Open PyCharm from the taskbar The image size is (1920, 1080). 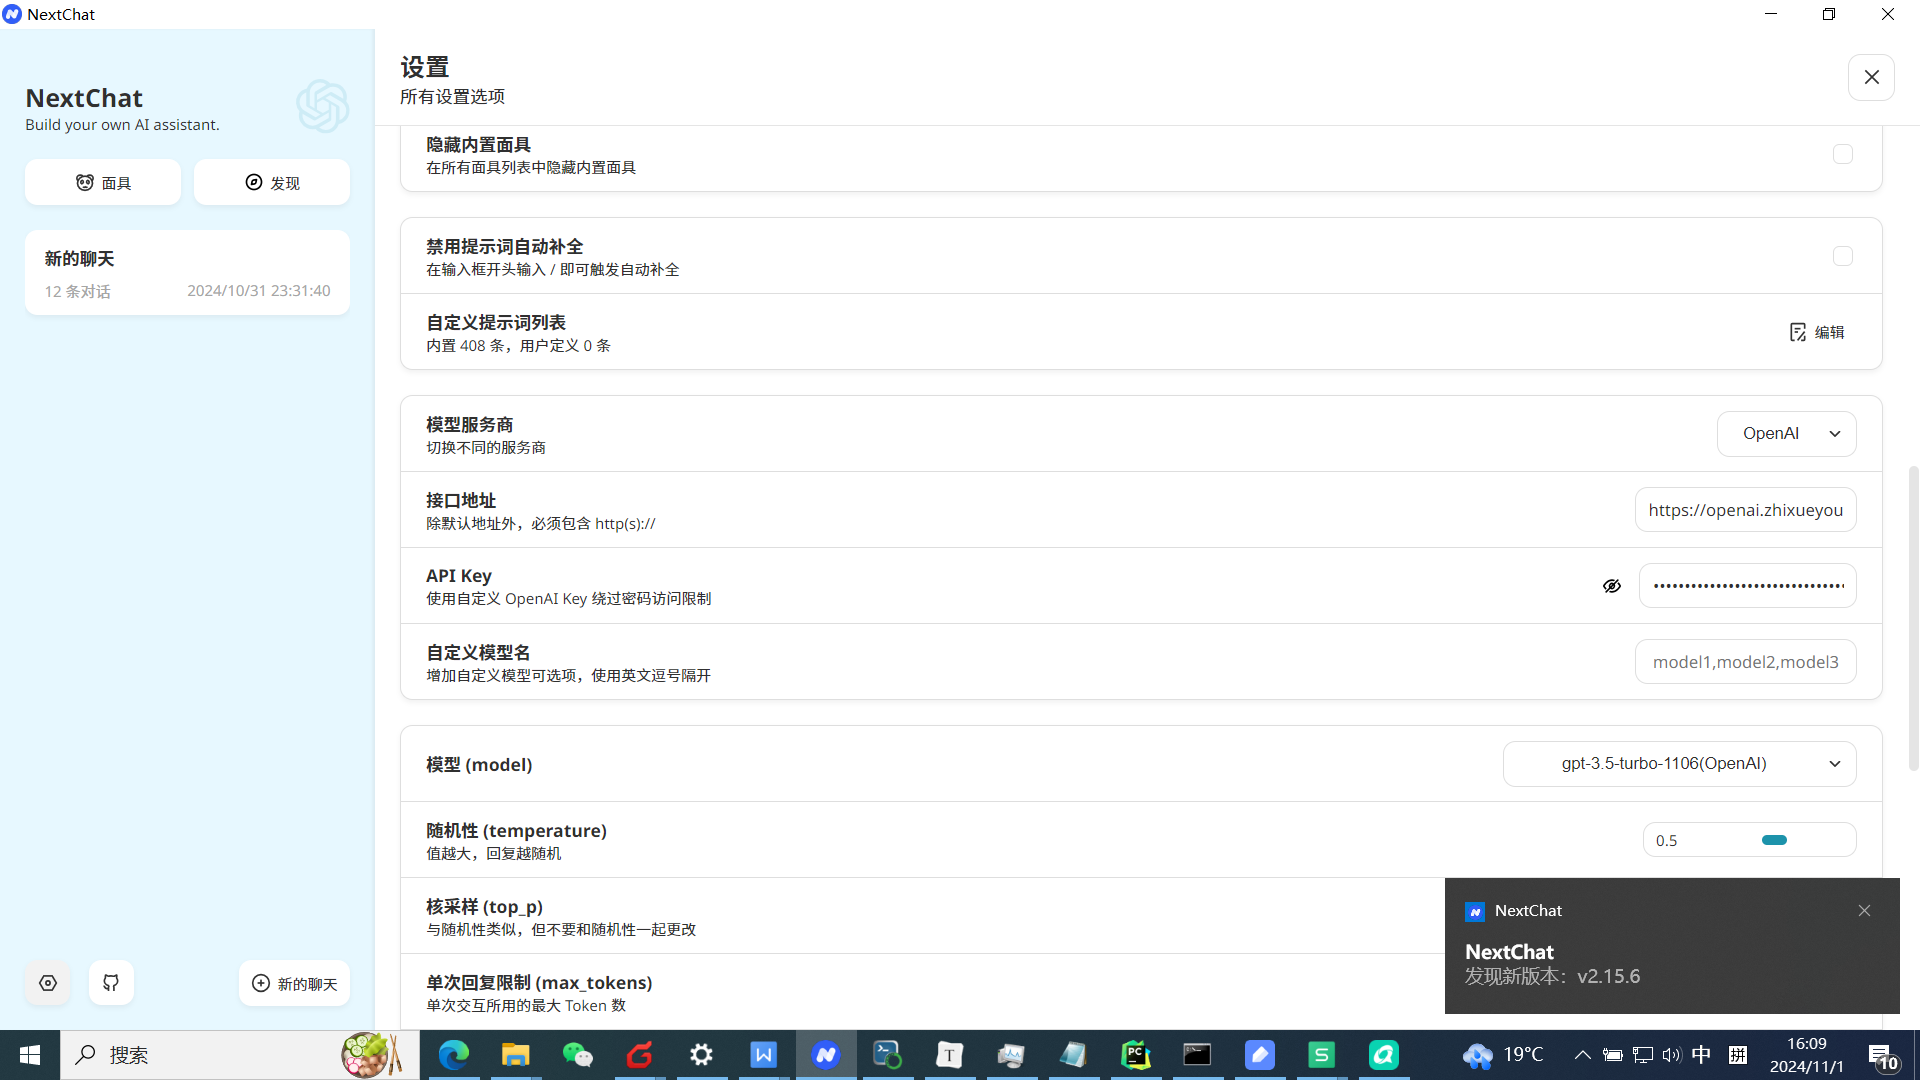[1135, 1055]
